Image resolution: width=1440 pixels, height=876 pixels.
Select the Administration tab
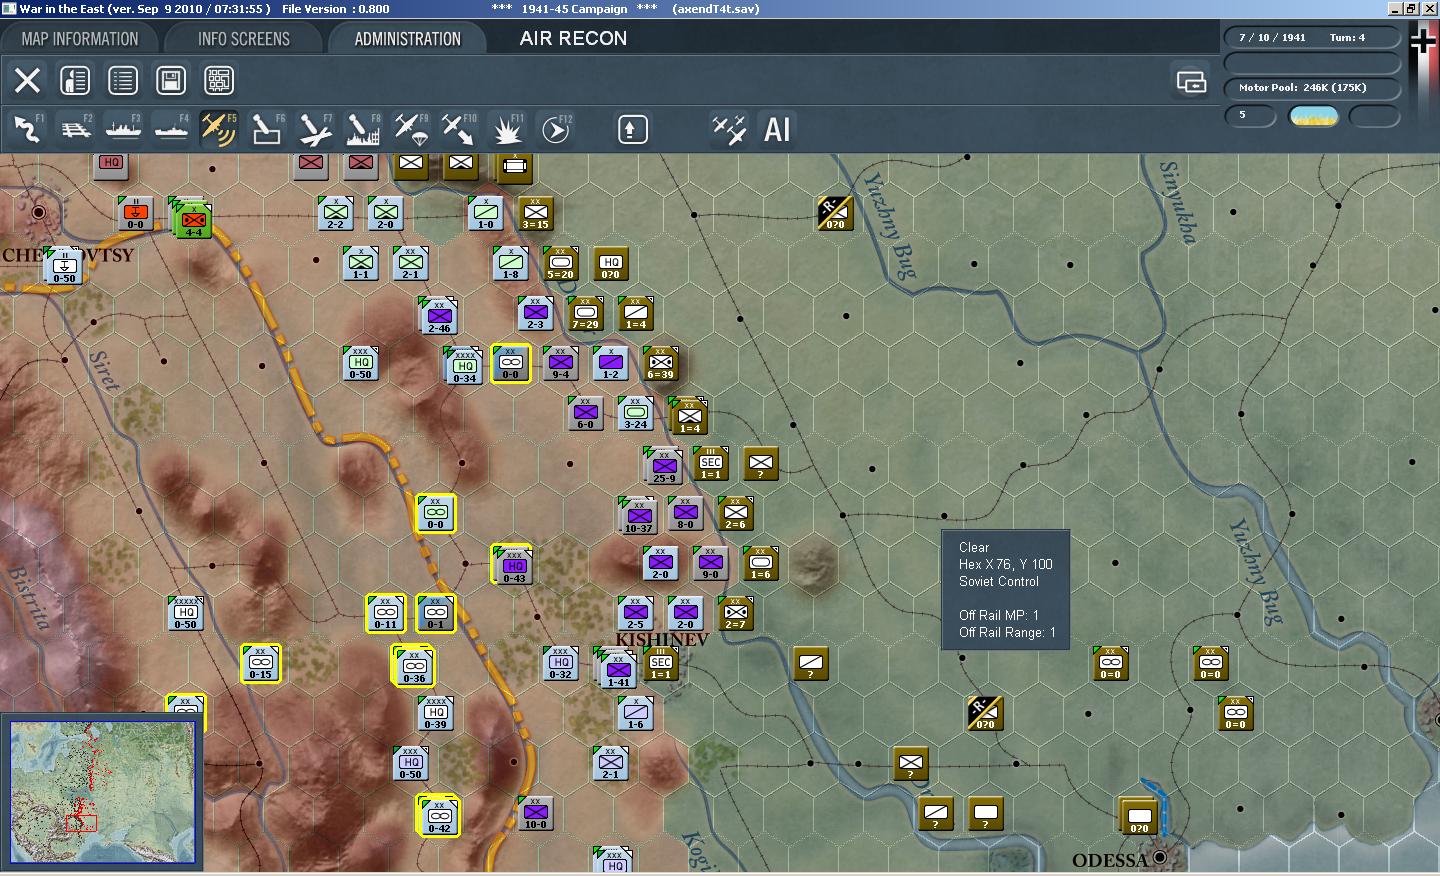coord(407,39)
